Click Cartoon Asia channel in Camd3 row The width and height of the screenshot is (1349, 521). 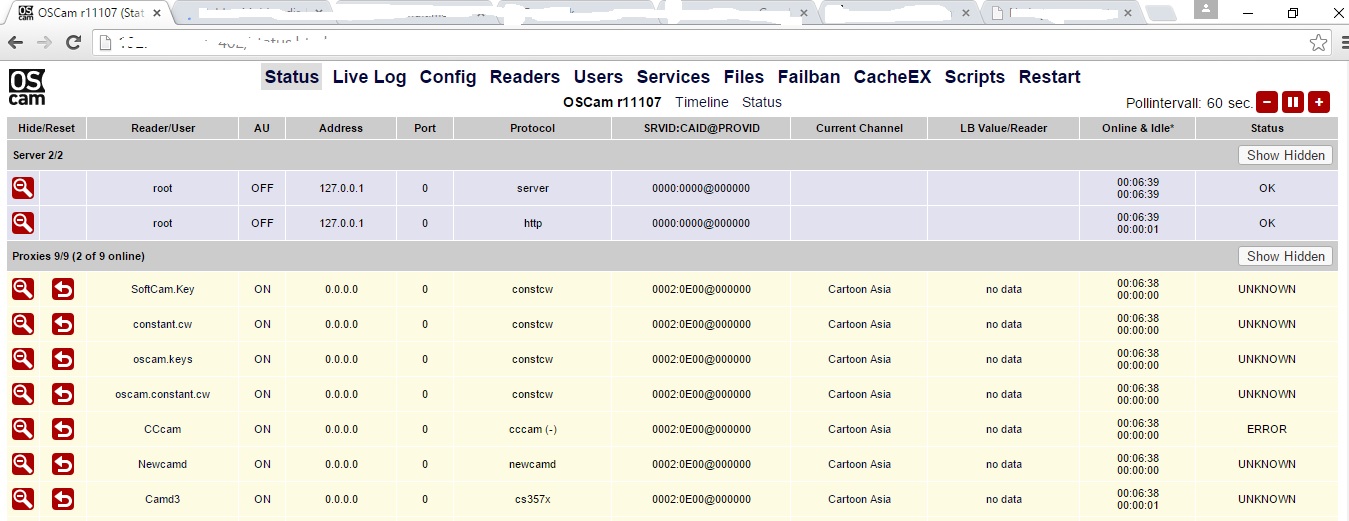click(860, 499)
